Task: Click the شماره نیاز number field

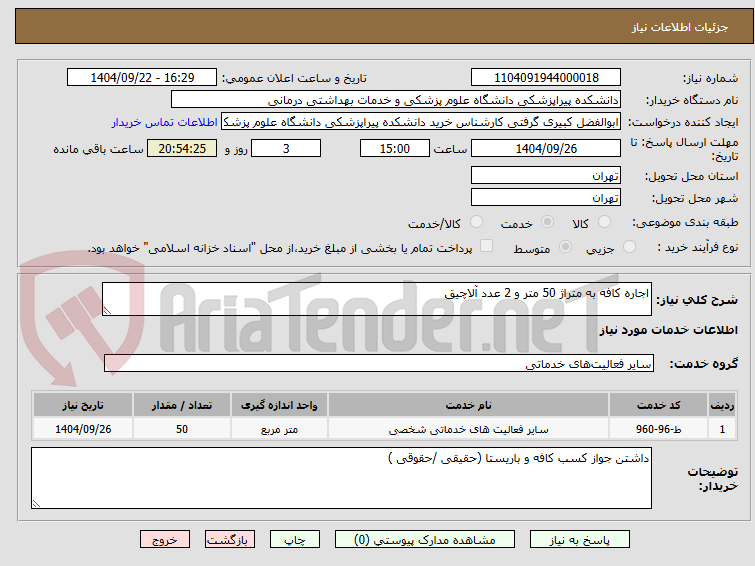Action: 546,78
